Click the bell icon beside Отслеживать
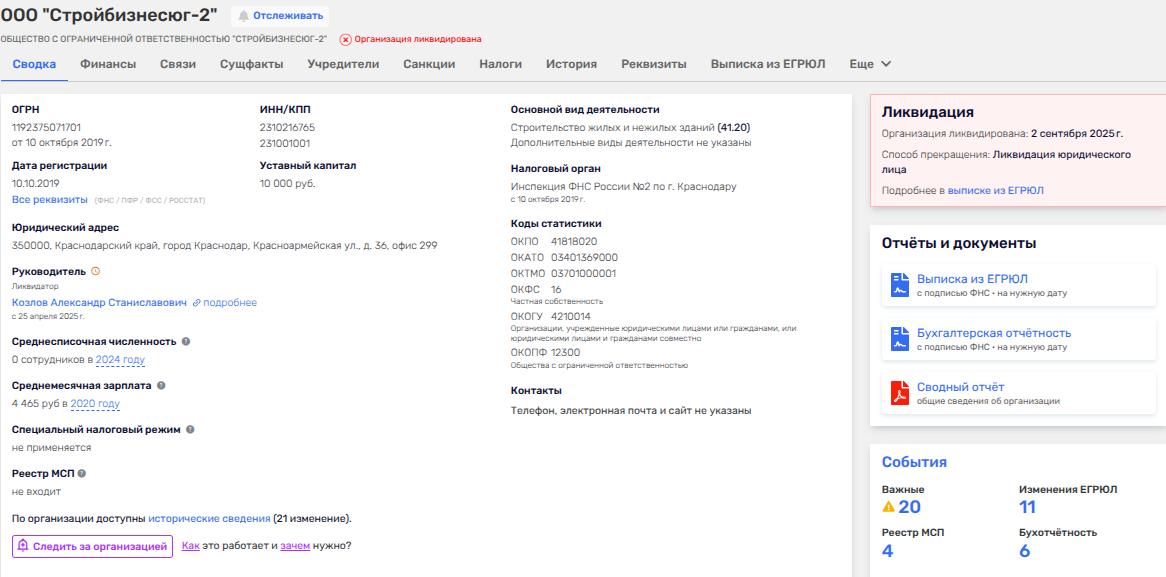1166x577 pixels. 243,16
